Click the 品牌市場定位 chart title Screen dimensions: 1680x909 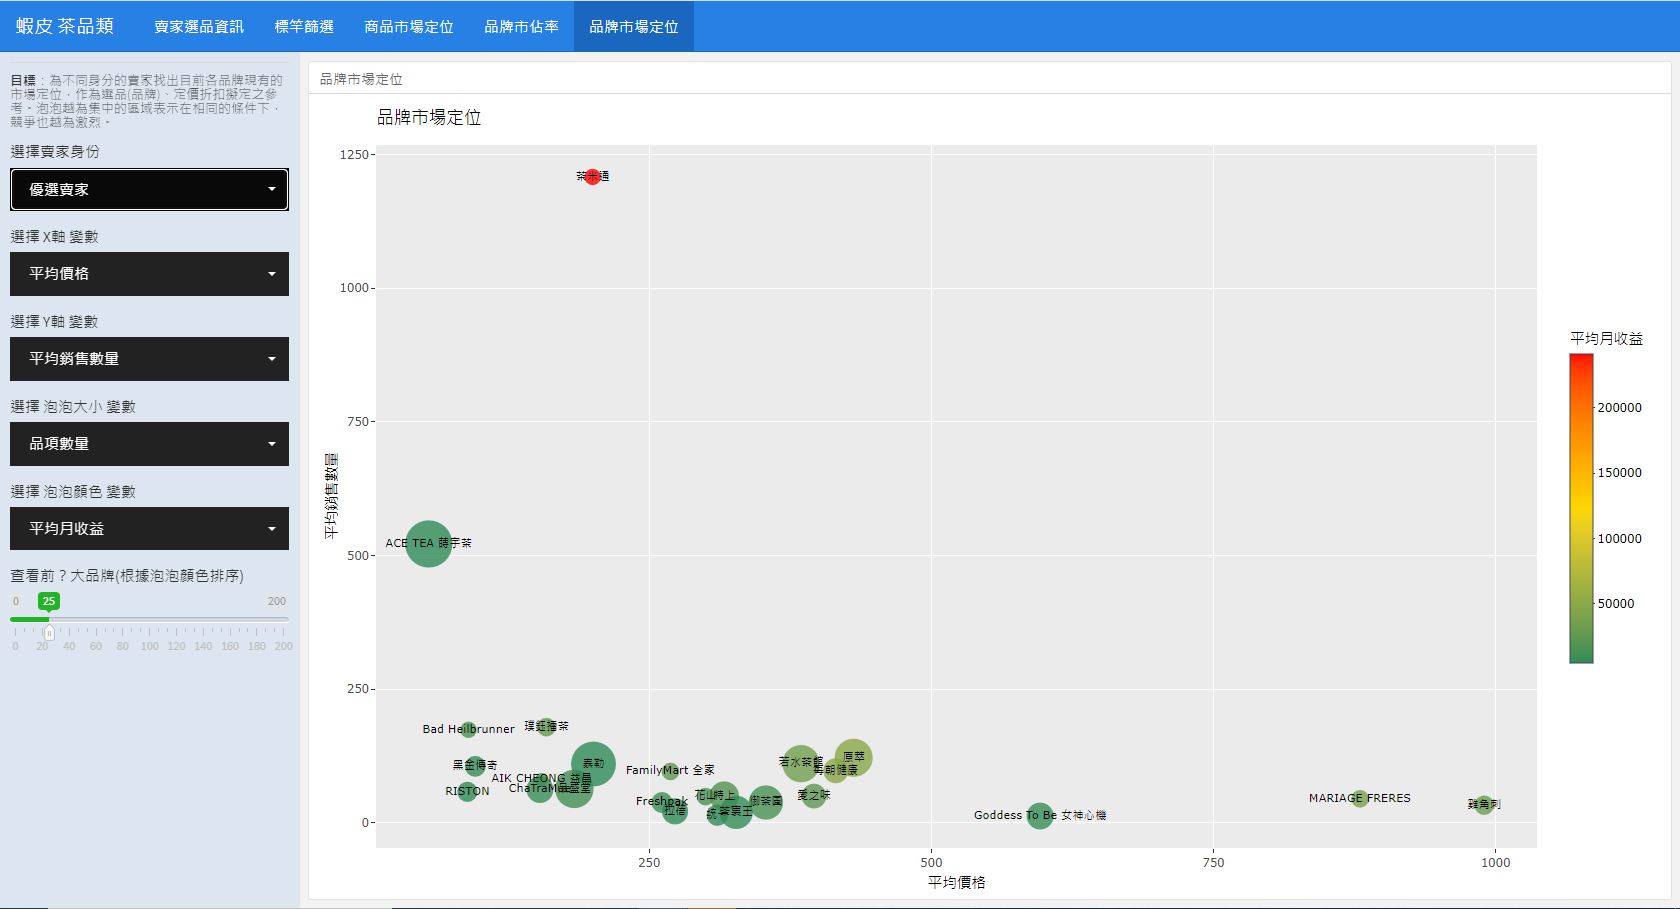click(x=429, y=118)
